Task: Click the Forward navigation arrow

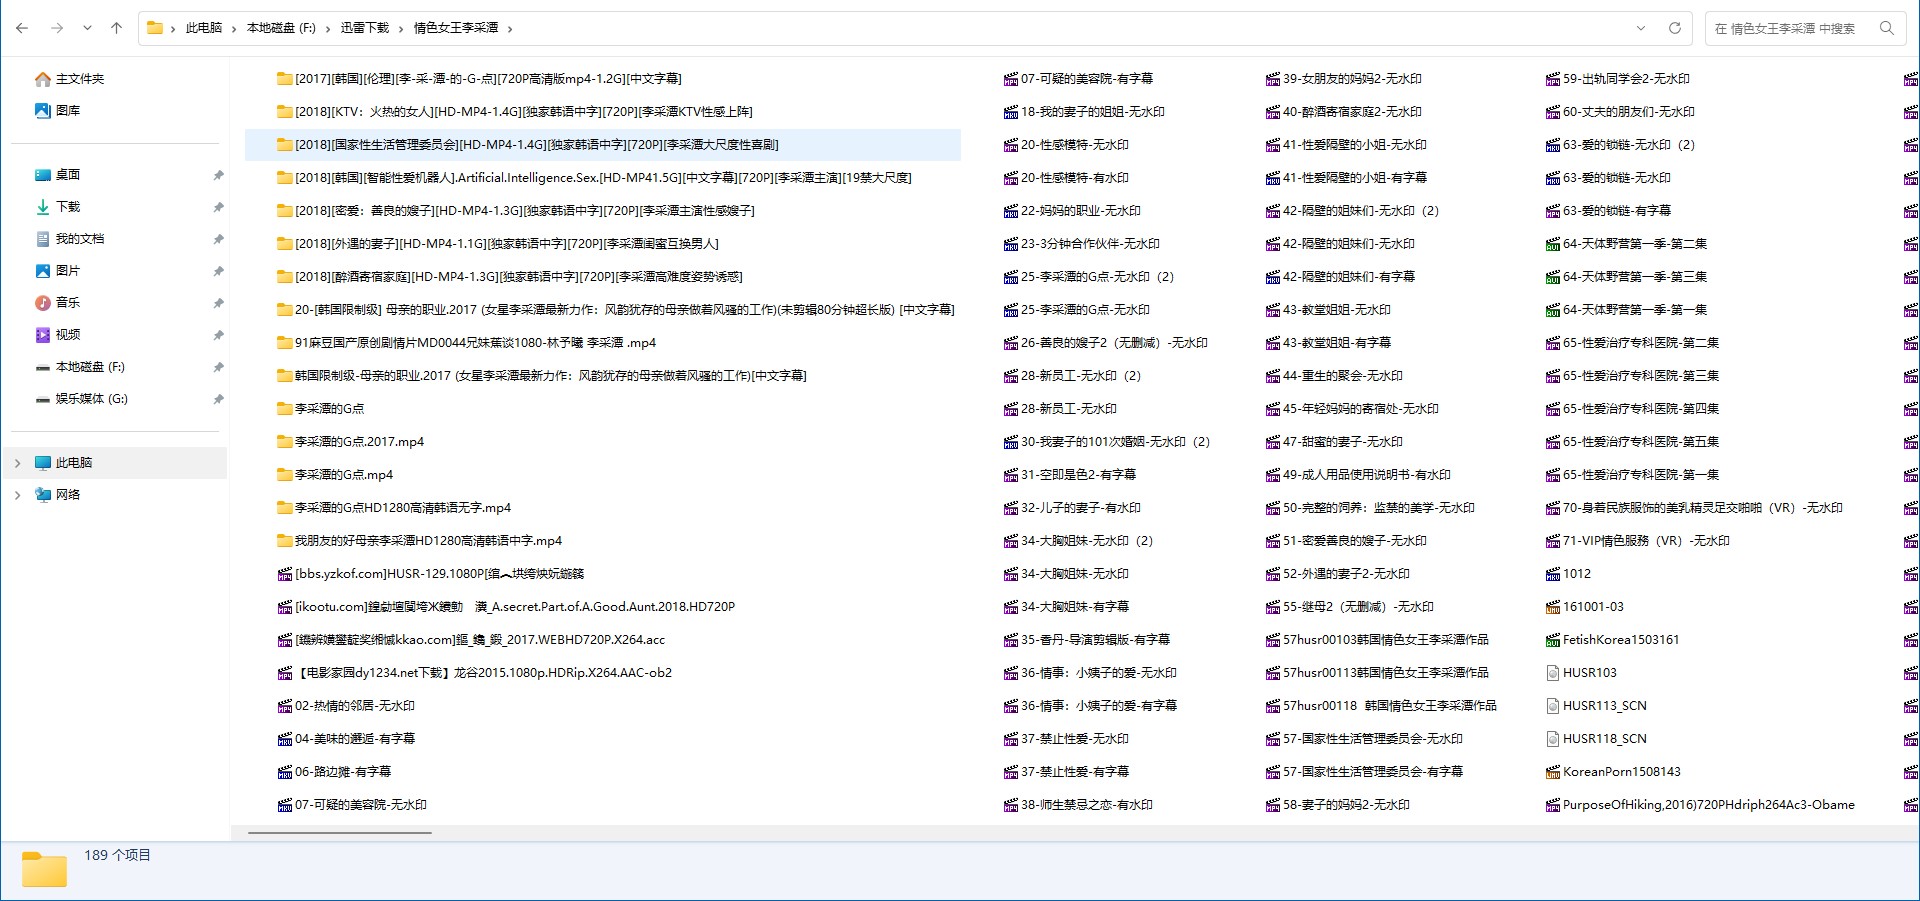Action: point(57,28)
